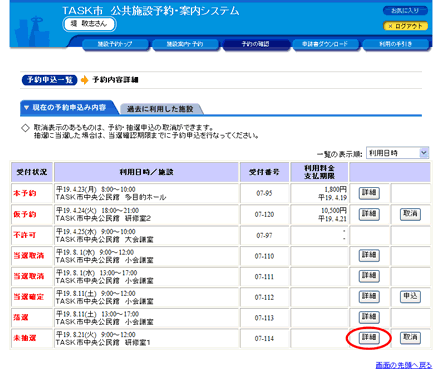Click 詳細 for reservation 07-113
The height and width of the screenshot is (379, 440).
click(x=369, y=317)
